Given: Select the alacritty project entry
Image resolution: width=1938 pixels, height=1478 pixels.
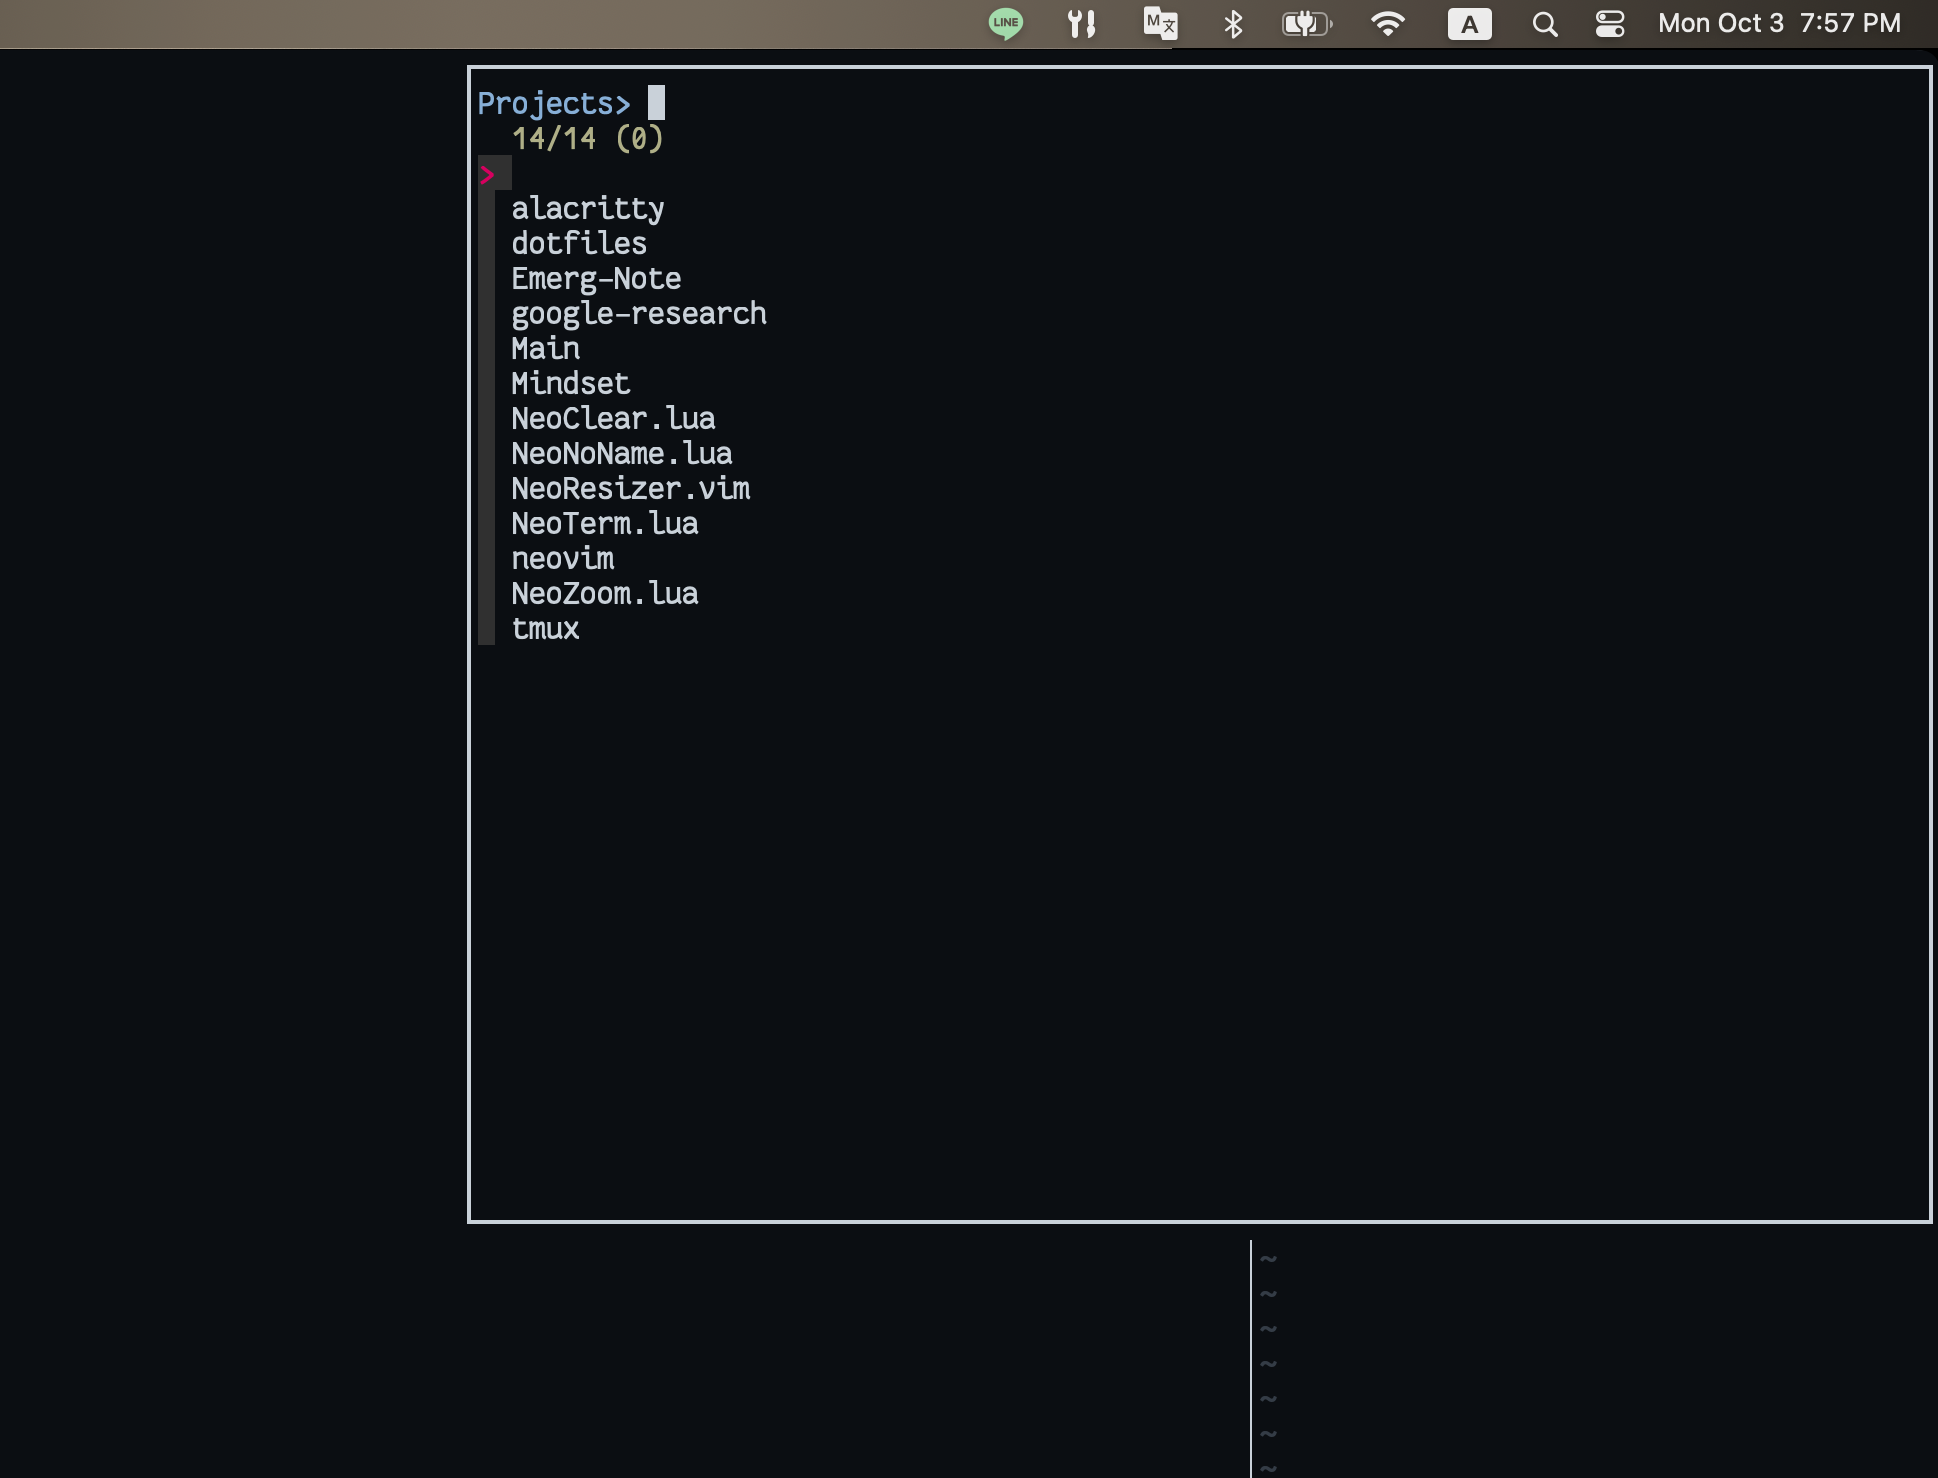Looking at the screenshot, I should pos(588,208).
